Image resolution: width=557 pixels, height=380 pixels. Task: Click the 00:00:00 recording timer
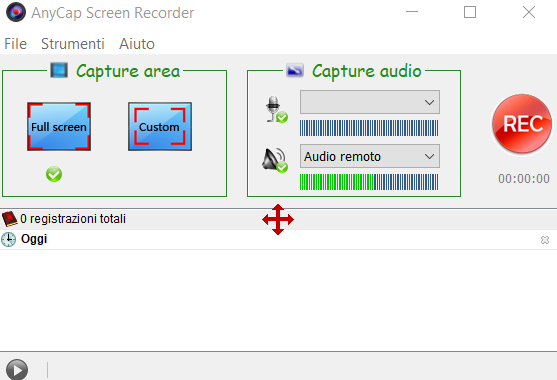(524, 179)
